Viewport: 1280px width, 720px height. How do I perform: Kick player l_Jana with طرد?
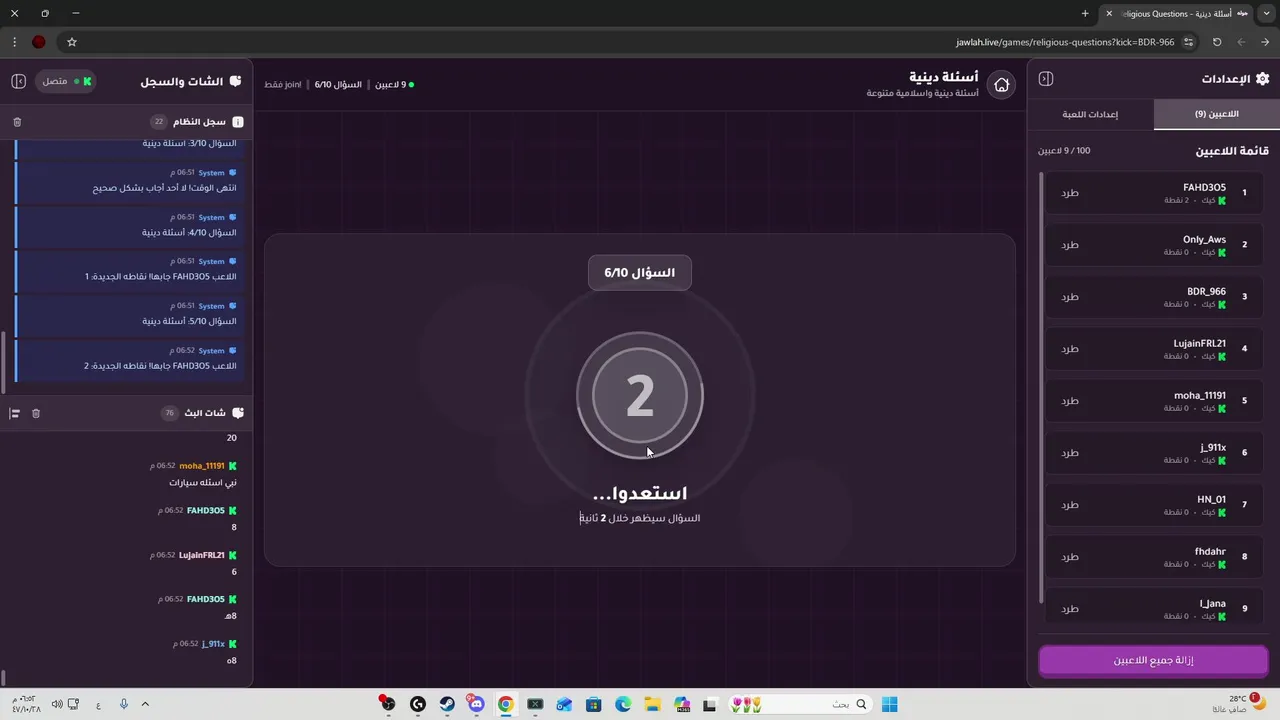coord(1070,608)
